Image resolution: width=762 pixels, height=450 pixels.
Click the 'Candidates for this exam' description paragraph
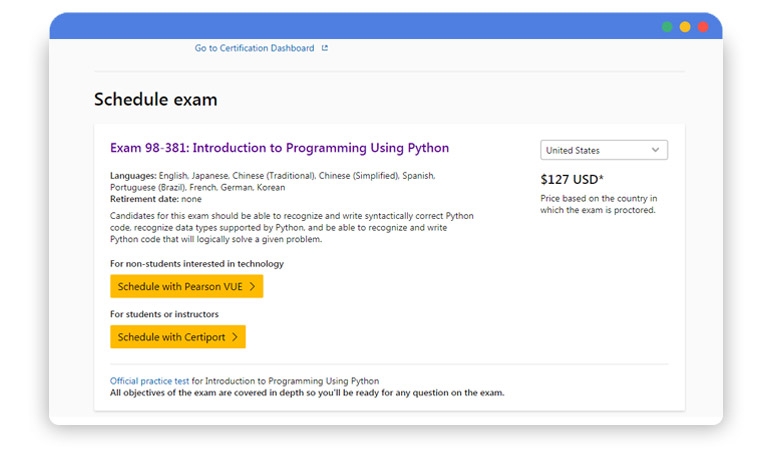pyautogui.click(x=292, y=227)
